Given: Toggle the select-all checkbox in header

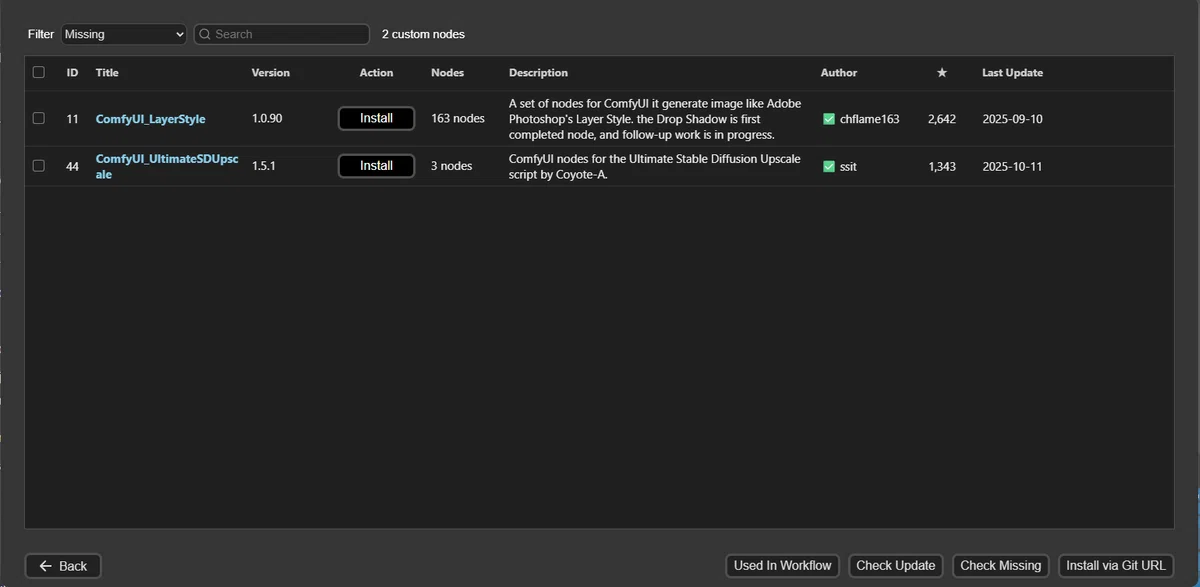Looking at the screenshot, I should (39, 72).
